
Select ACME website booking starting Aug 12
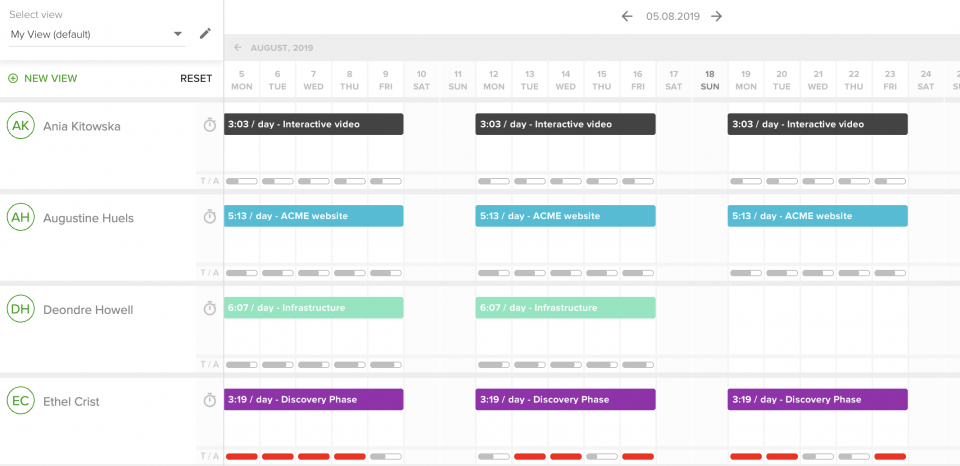click(565, 216)
